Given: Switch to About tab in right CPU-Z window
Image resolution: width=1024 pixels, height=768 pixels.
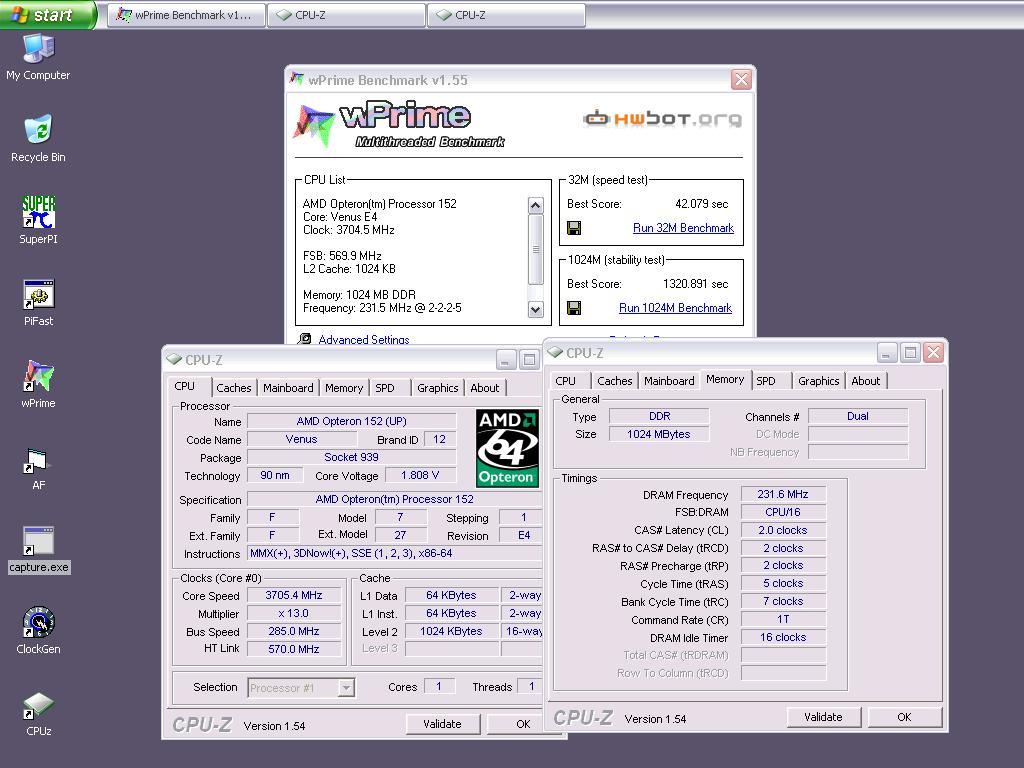Looking at the screenshot, I should [865, 381].
